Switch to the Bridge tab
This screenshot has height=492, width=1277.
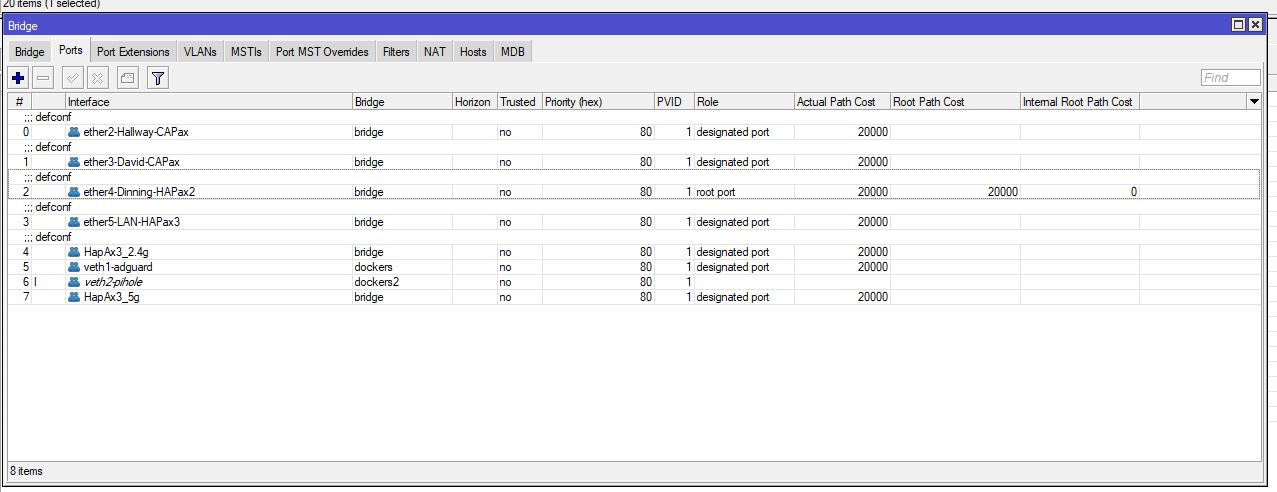click(x=29, y=52)
